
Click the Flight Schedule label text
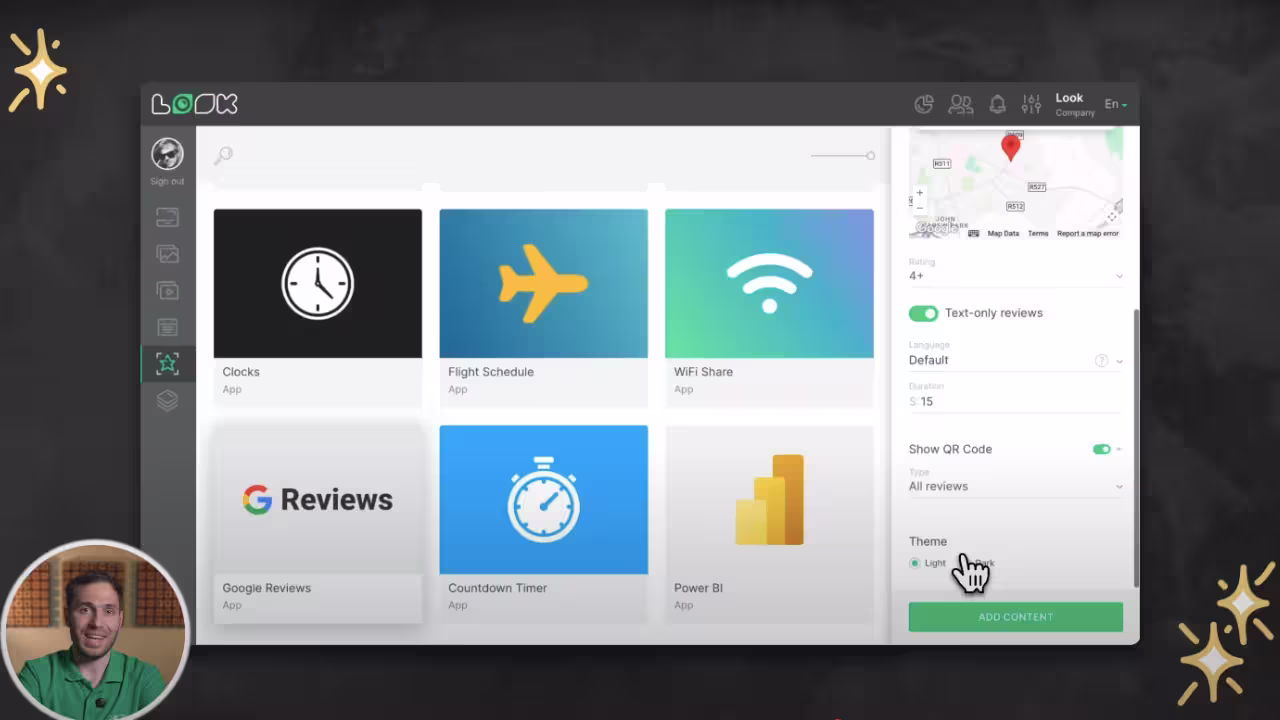tap(491, 372)
